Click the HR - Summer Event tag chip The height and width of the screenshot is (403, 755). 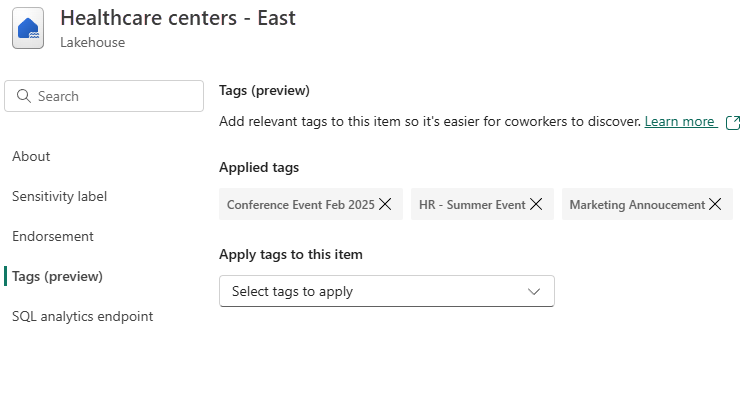(471, 204)
